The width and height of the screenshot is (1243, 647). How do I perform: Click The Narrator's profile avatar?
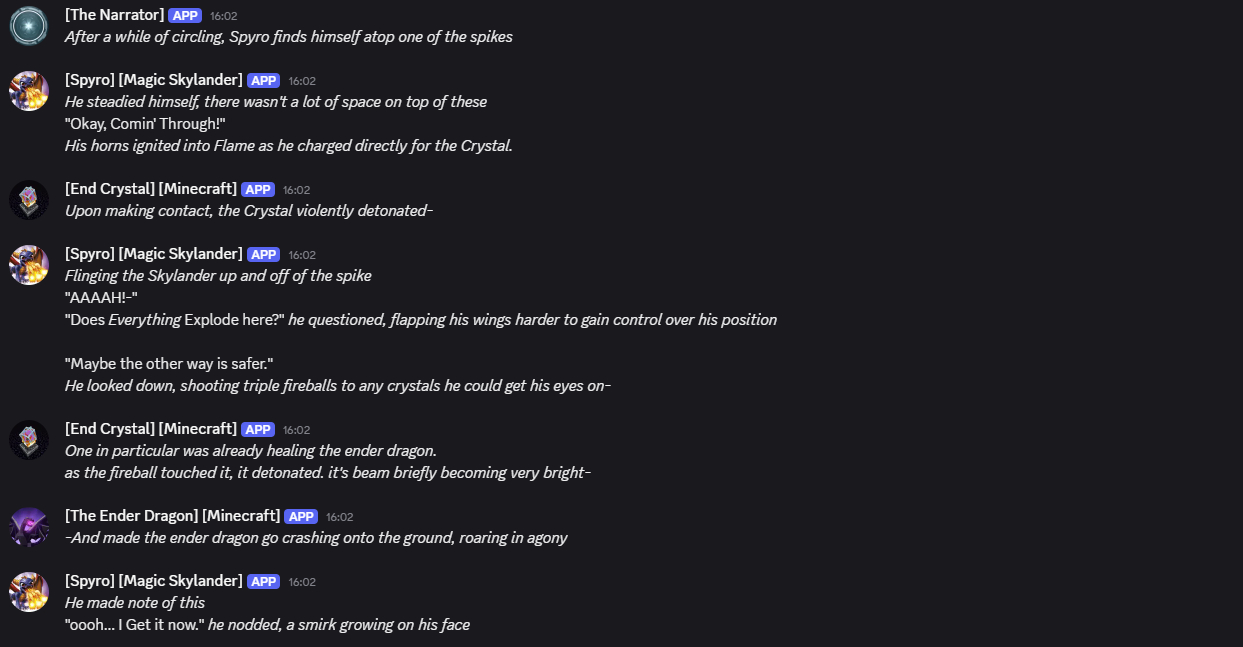pos(29,25)
